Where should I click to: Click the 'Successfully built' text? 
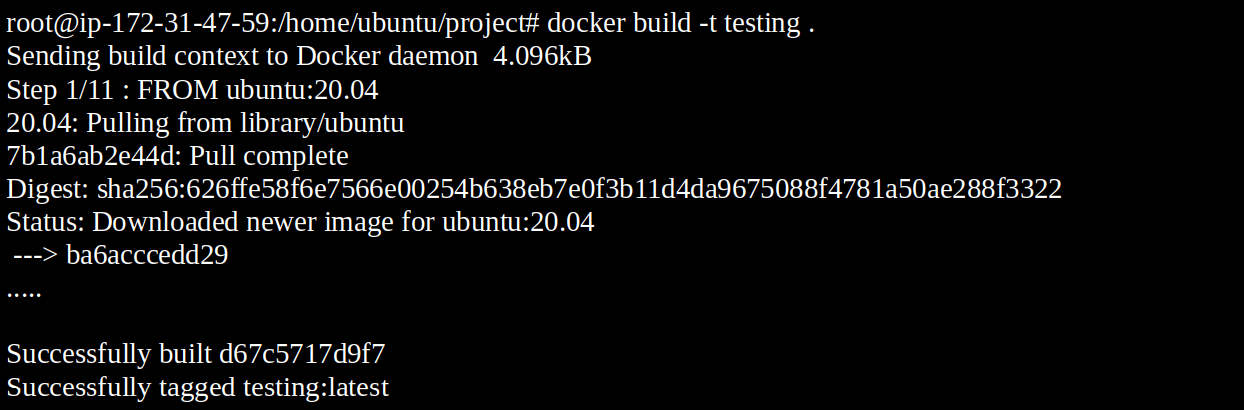[110, 354]
